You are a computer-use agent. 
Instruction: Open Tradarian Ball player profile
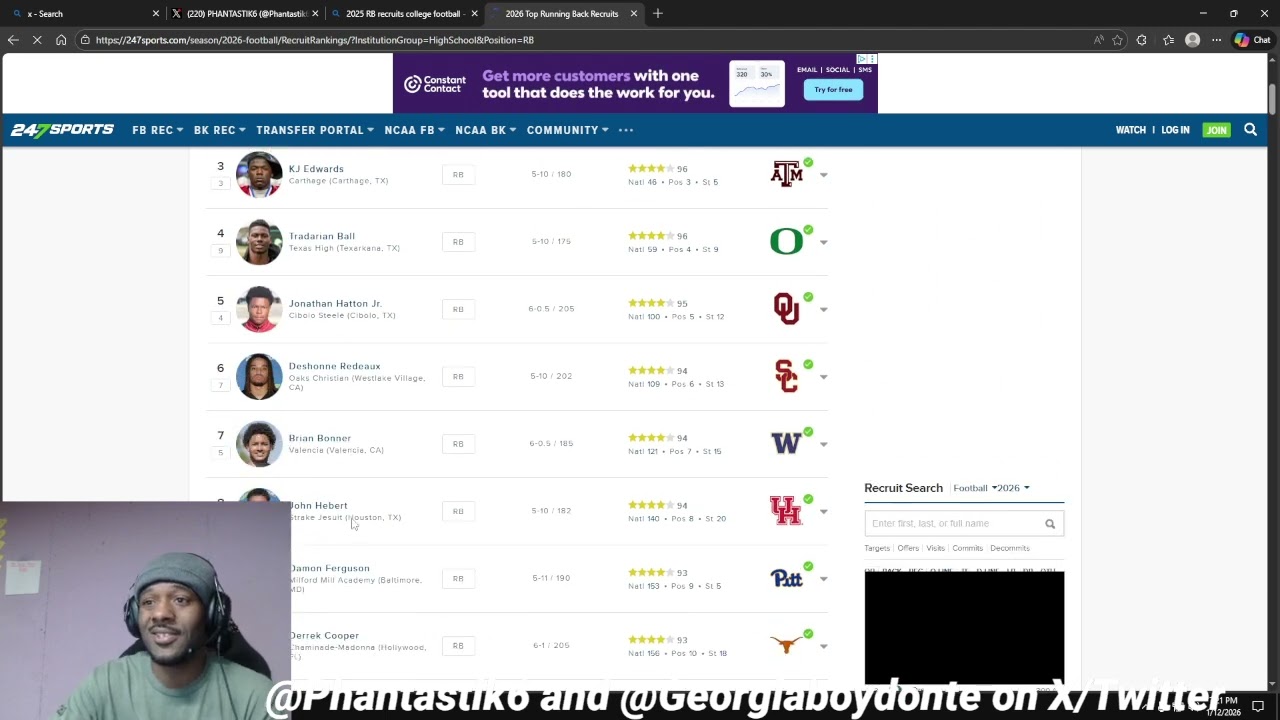322,236
